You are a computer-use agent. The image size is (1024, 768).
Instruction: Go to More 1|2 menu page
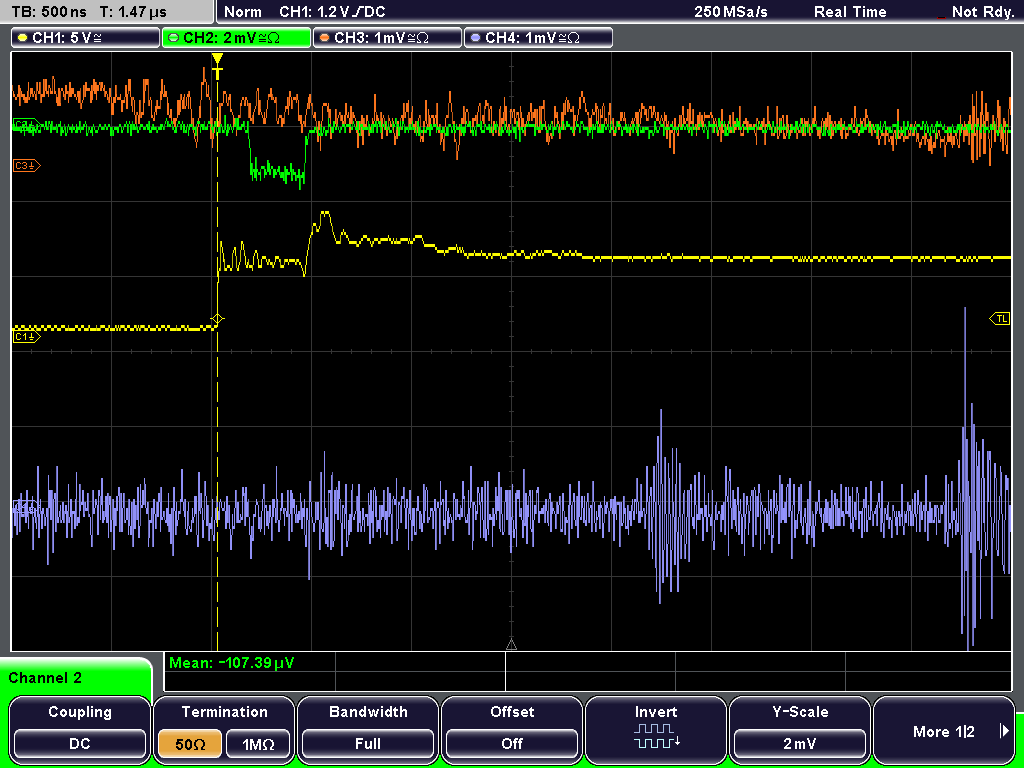(x=943, y=731)
